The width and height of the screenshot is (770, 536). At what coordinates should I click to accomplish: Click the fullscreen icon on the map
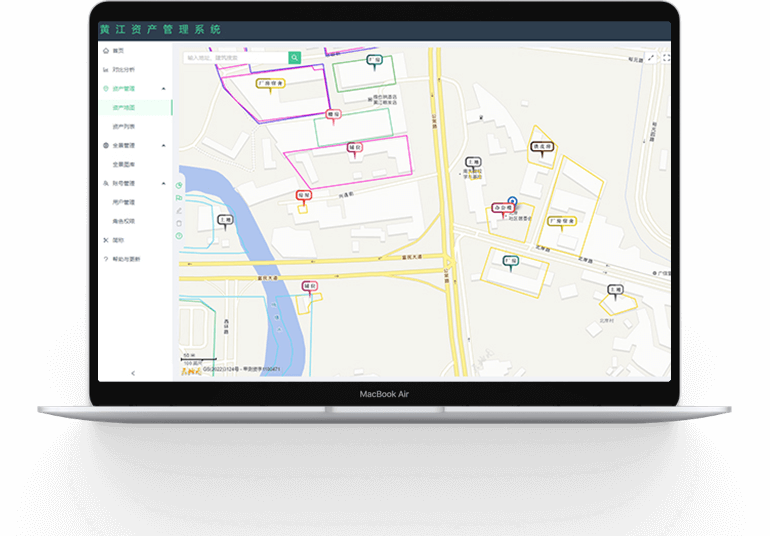pos(667,58)
